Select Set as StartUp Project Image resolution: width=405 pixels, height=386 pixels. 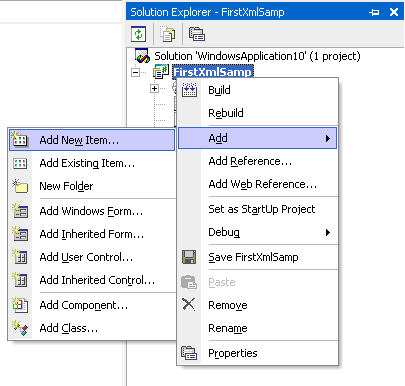(257, 209)
